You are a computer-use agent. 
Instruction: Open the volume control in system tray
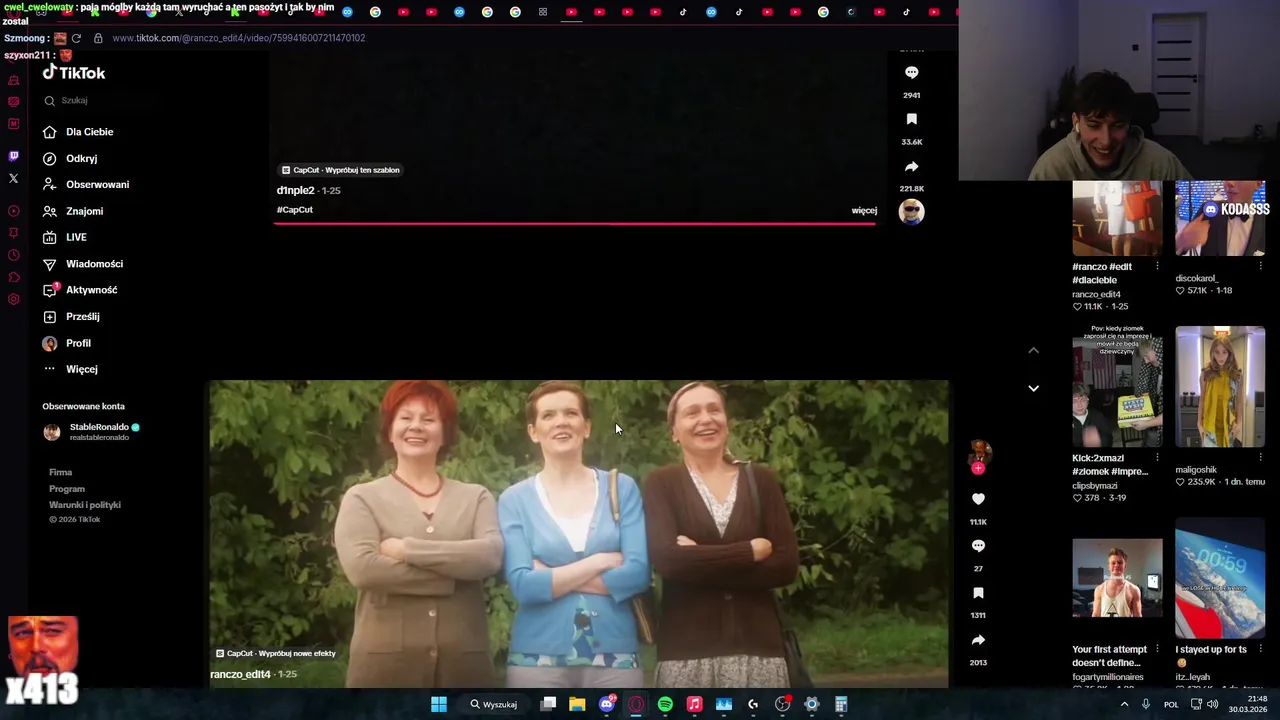(x=1212, y=704)
